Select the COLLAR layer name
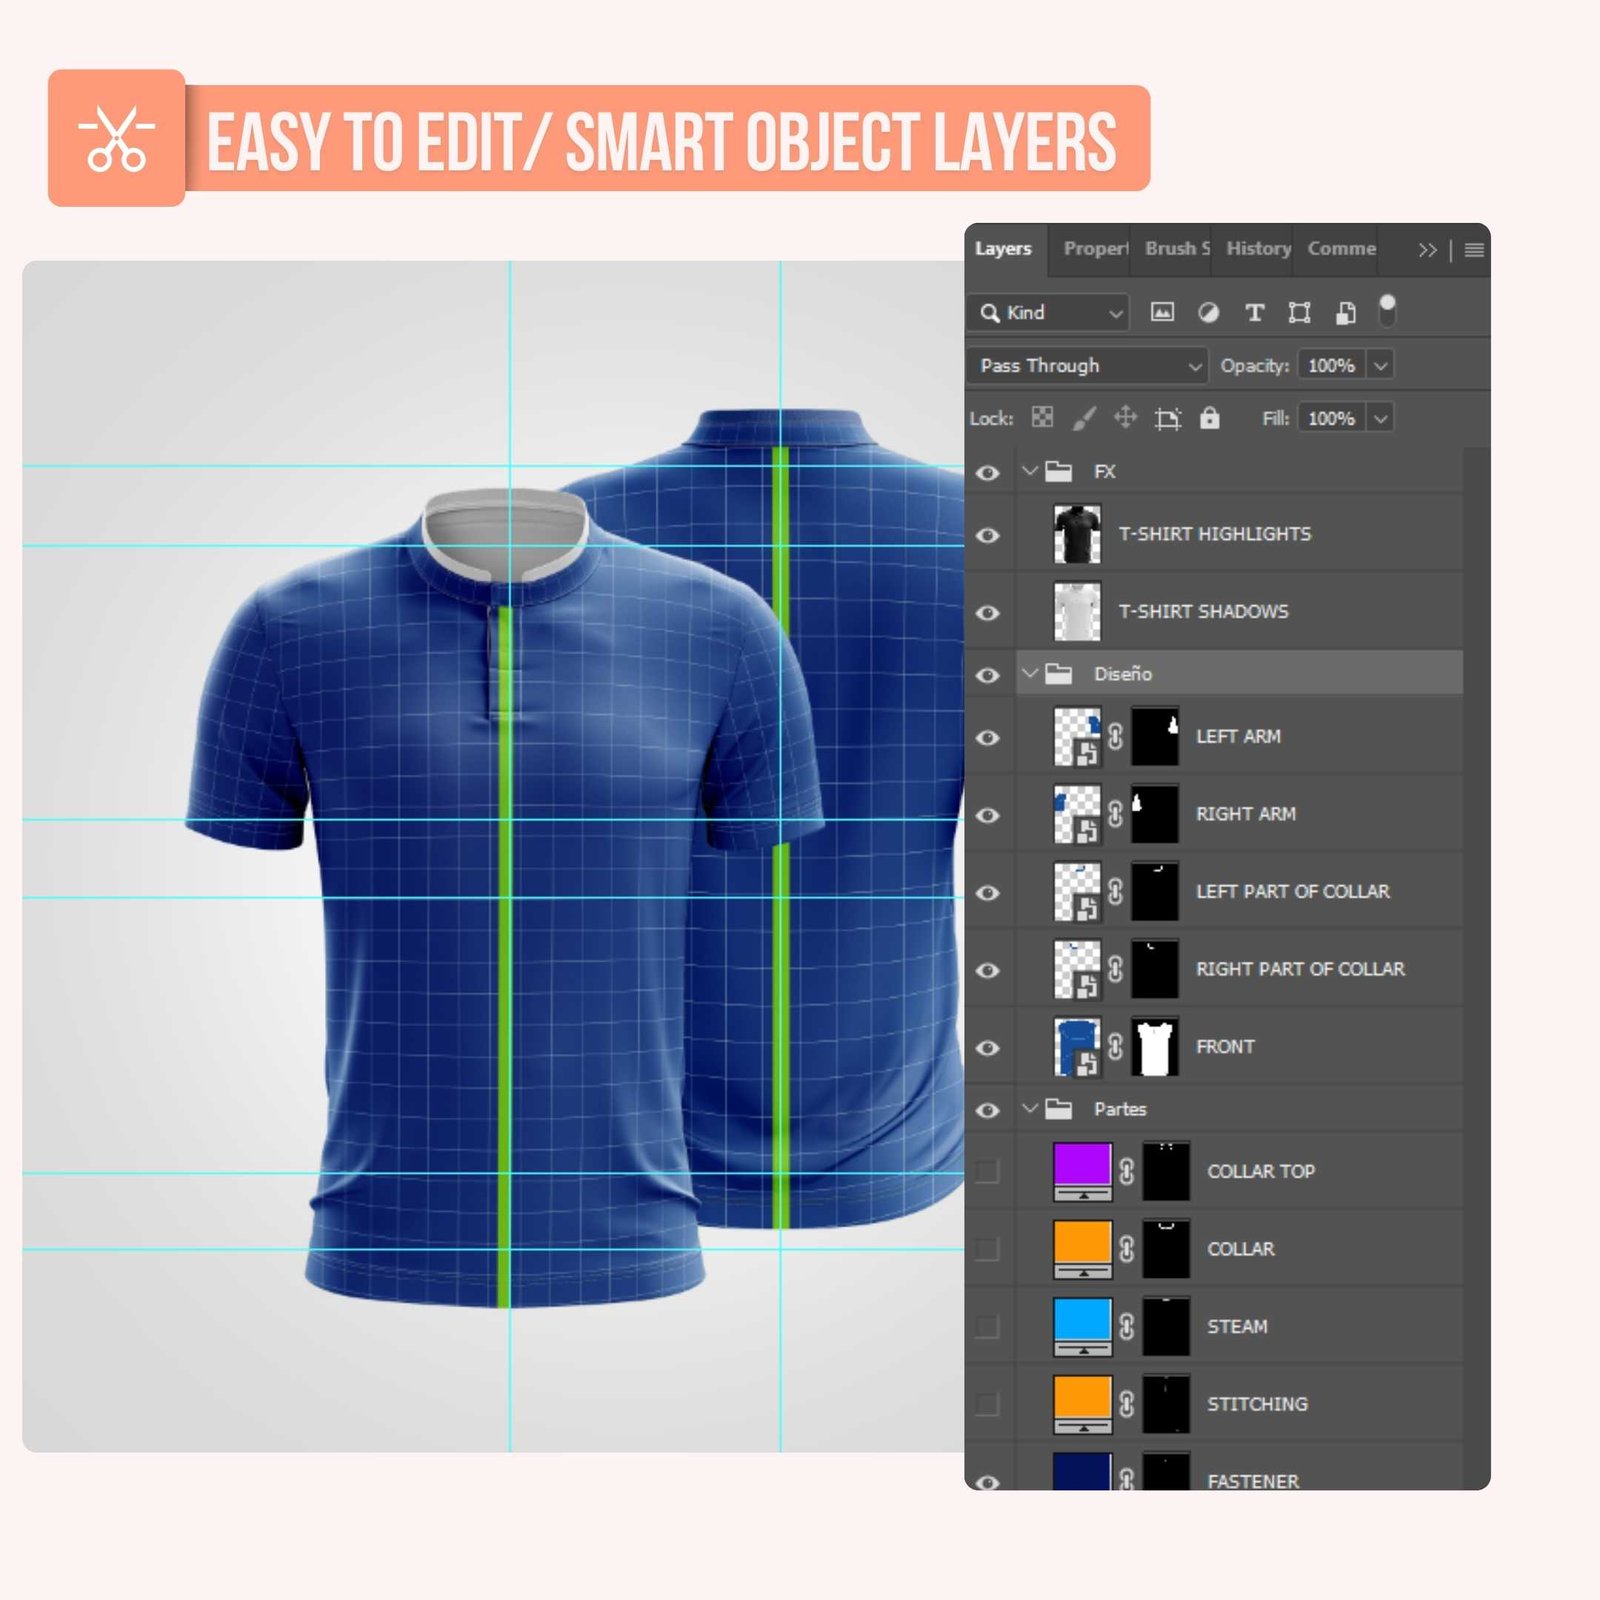 click(1241, 1249)
